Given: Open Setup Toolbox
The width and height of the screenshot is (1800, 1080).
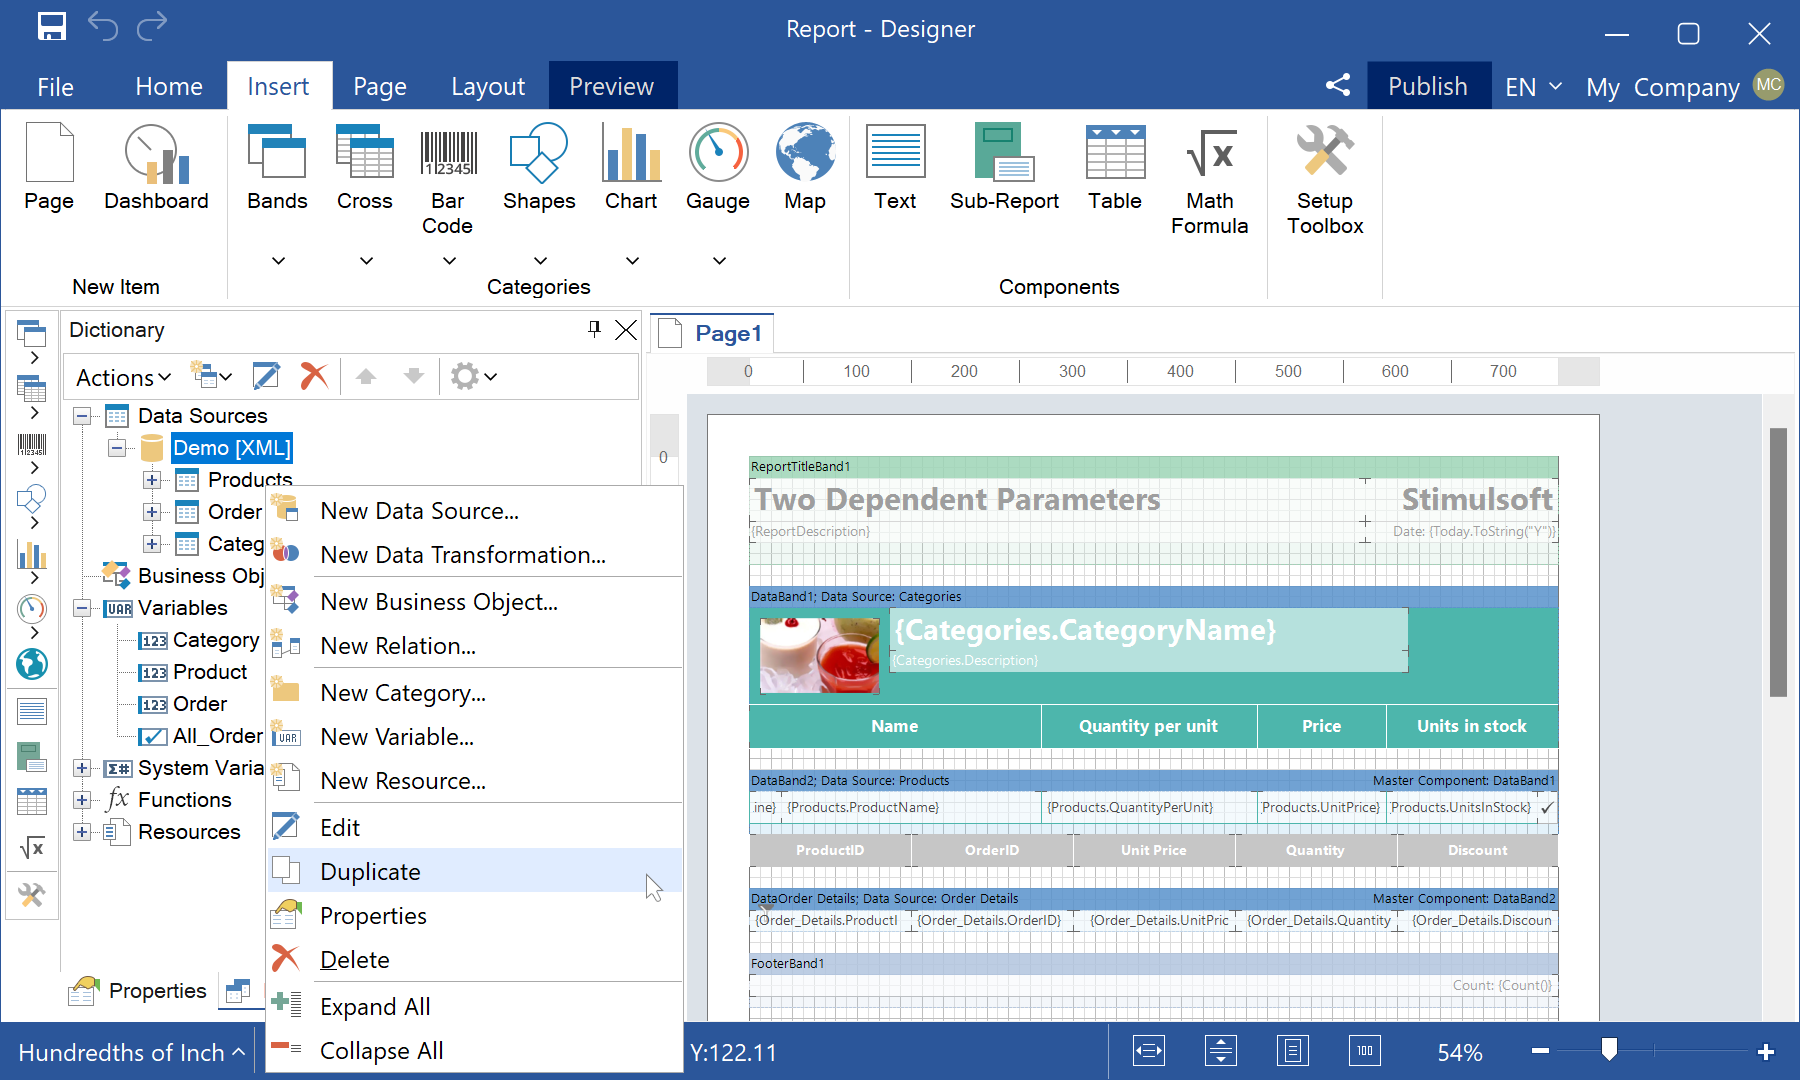Looking at the screenshot, I should tap(1325, 180).
